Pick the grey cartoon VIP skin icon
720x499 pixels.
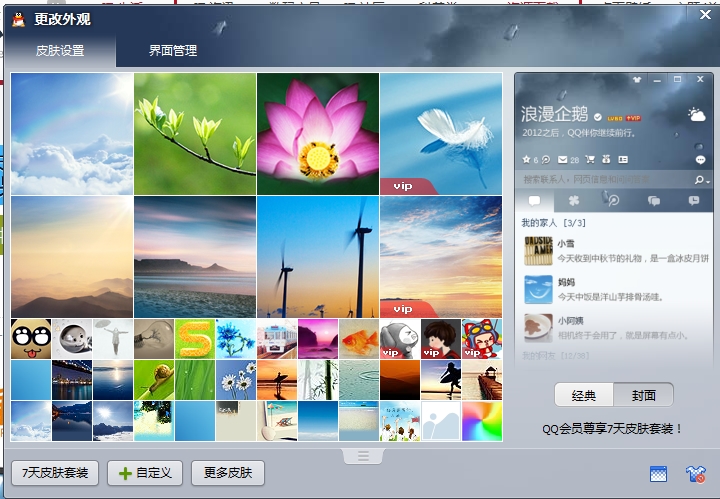400,339
